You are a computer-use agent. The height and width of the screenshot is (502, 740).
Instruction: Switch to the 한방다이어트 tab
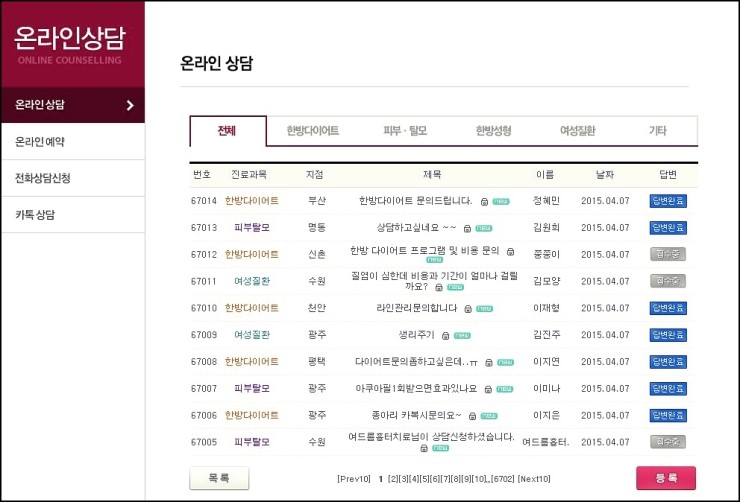[312, 131]
